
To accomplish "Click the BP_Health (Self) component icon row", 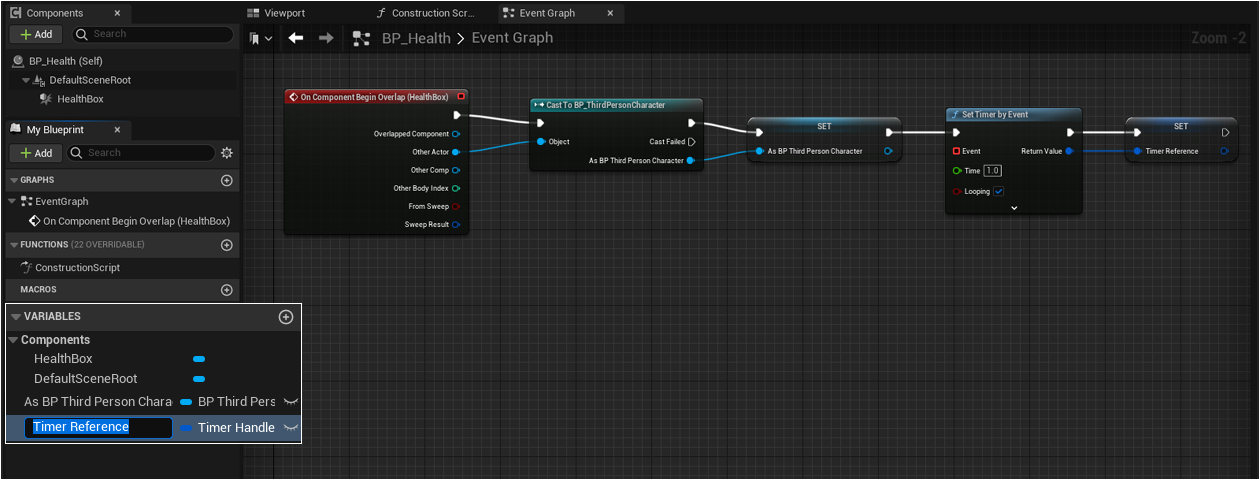I will (120, 61).
